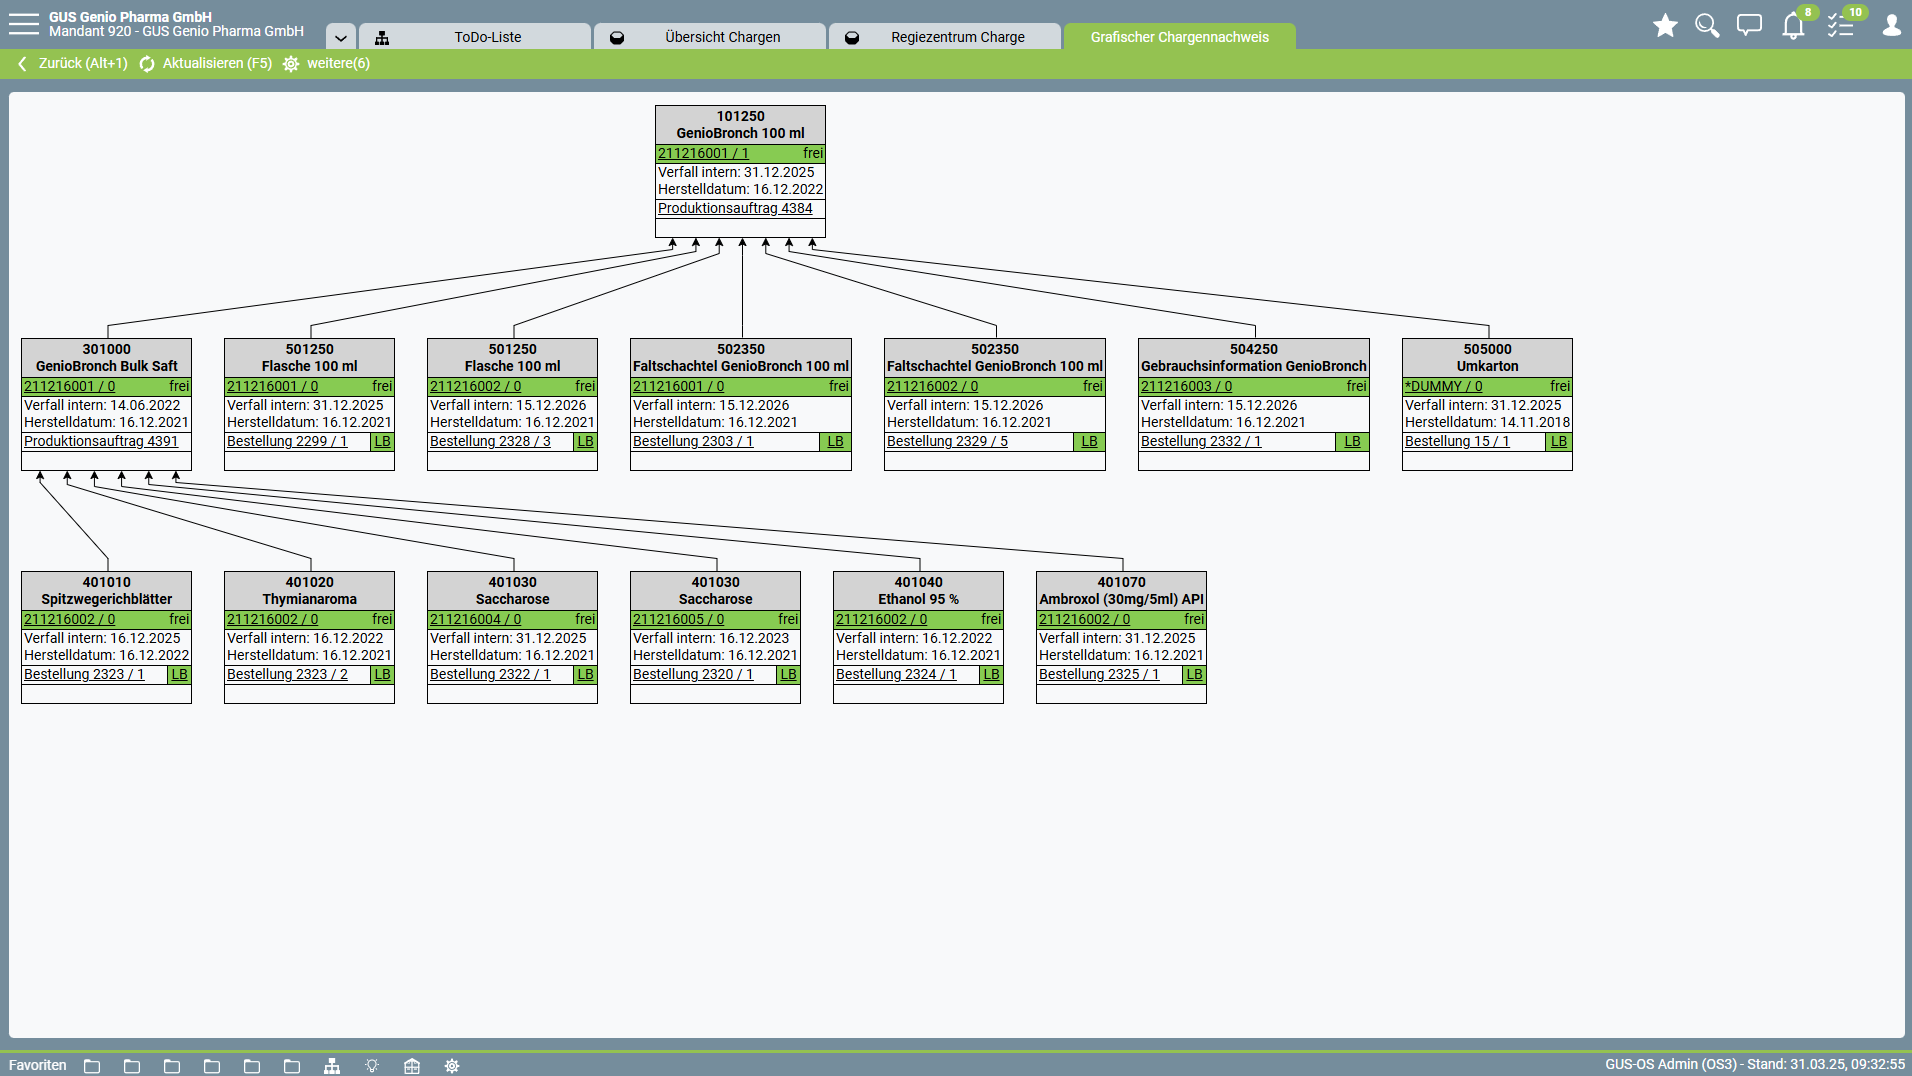Open Bestellung 2332 / 1 link

pyautogui.click(x=1201, y=441)
